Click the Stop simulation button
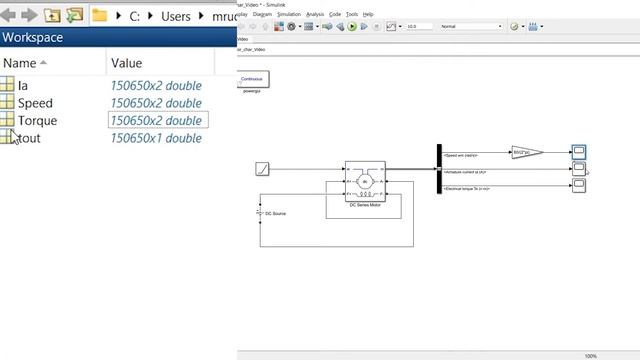The height and width of the screenshot is (360, 640). (x=376, y=27)
